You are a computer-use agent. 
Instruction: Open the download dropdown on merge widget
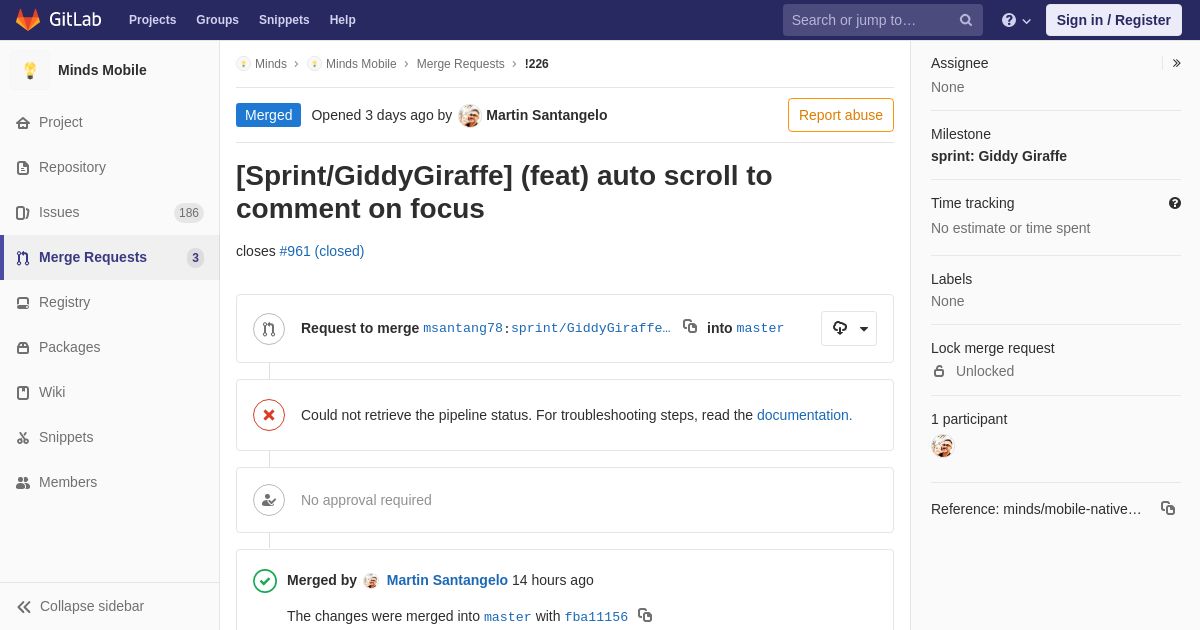pyautogui.click(x=849, y=328)
